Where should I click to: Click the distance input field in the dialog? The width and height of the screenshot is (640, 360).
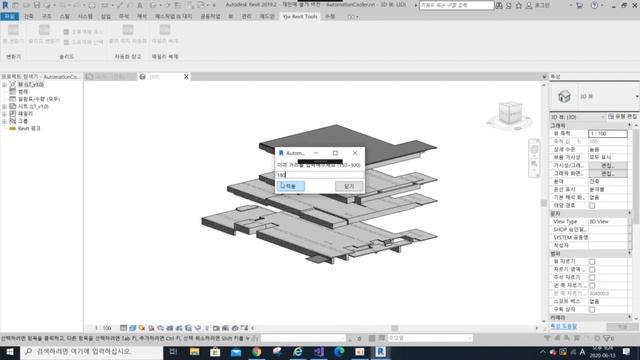[320, 175]
